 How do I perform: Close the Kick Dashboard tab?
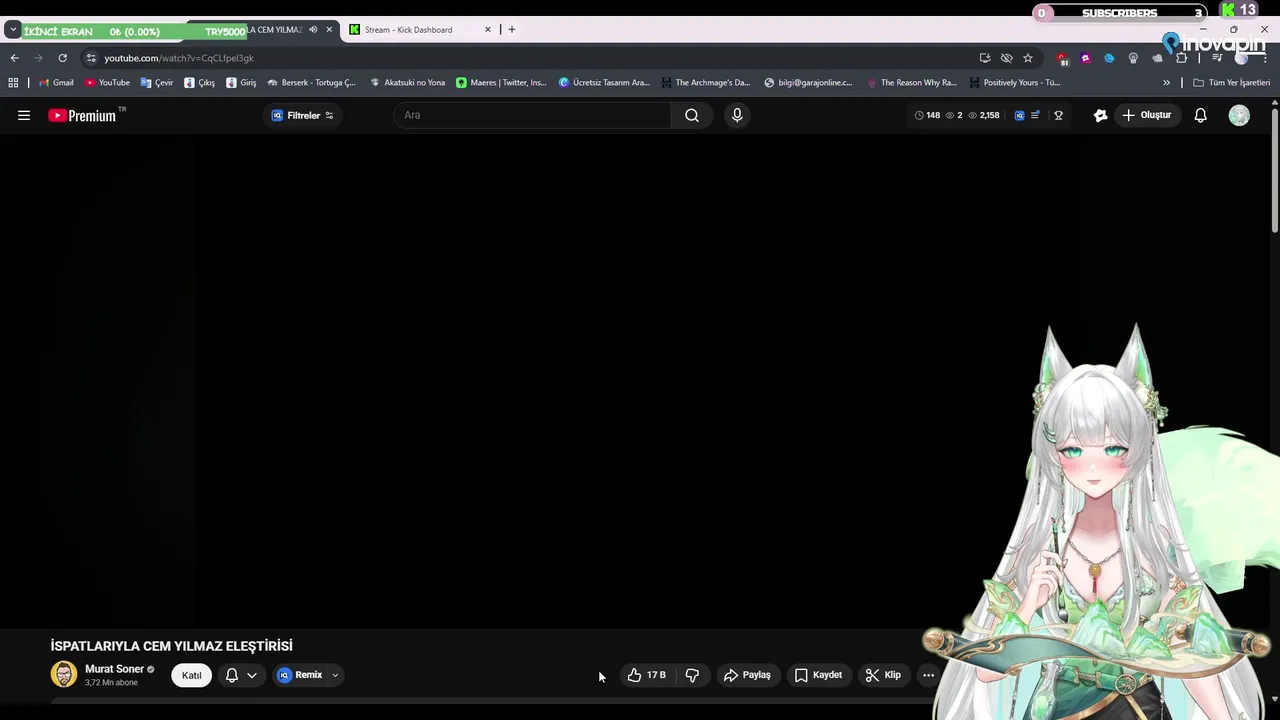click(x=488, y=30)
